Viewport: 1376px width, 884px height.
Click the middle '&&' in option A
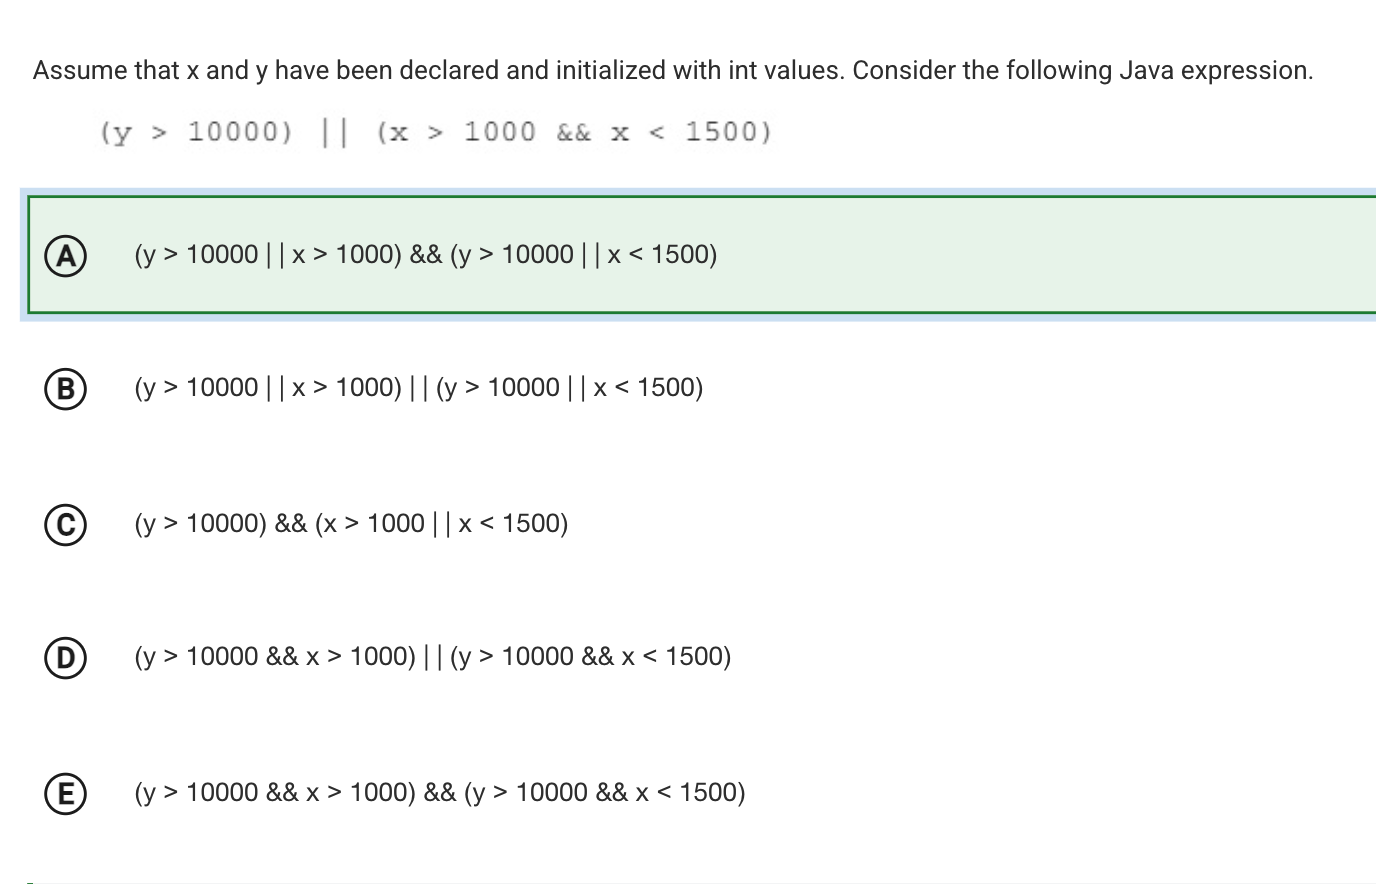click(x=426, y=255)
